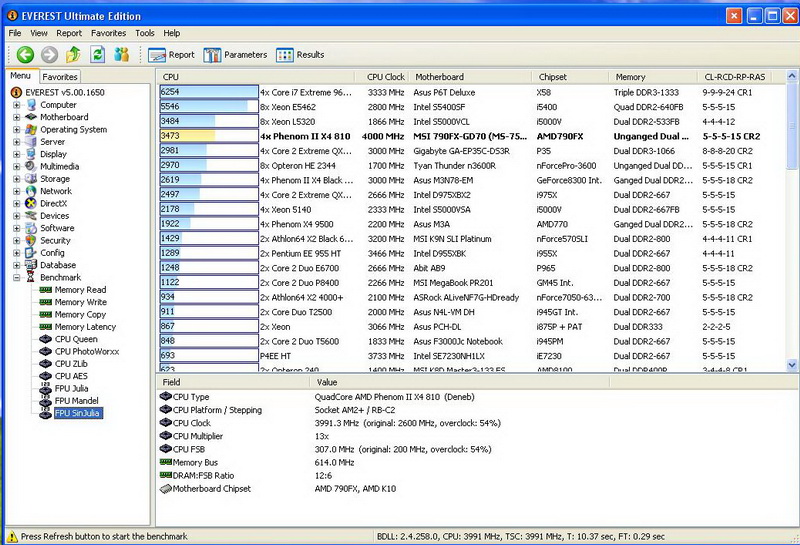
Task: Switch to the Menu tab in sidebar
Action: click(20, 76)
